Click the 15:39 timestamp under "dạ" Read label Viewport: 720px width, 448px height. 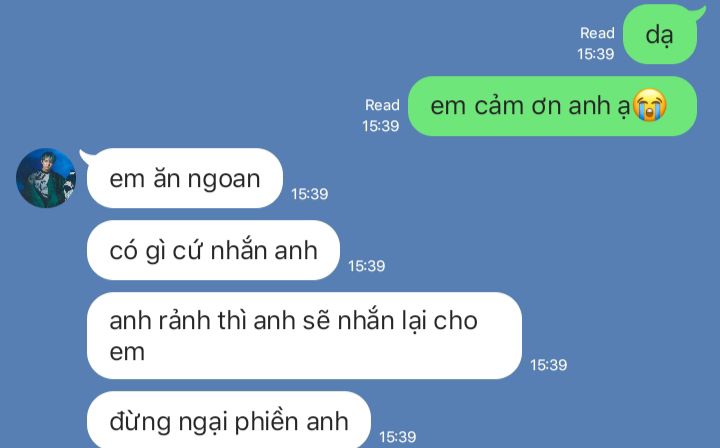596,54
